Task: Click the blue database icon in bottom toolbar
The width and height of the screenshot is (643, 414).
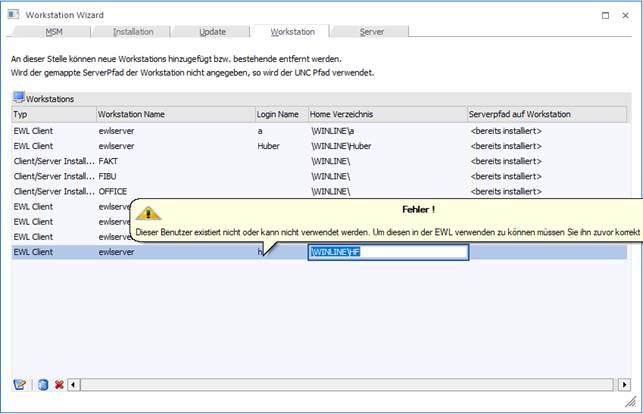Action: pos(42,384)
